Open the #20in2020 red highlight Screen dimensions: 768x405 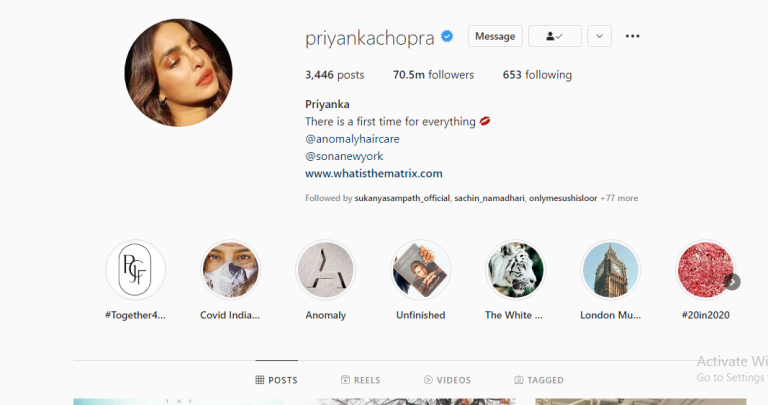705,270
